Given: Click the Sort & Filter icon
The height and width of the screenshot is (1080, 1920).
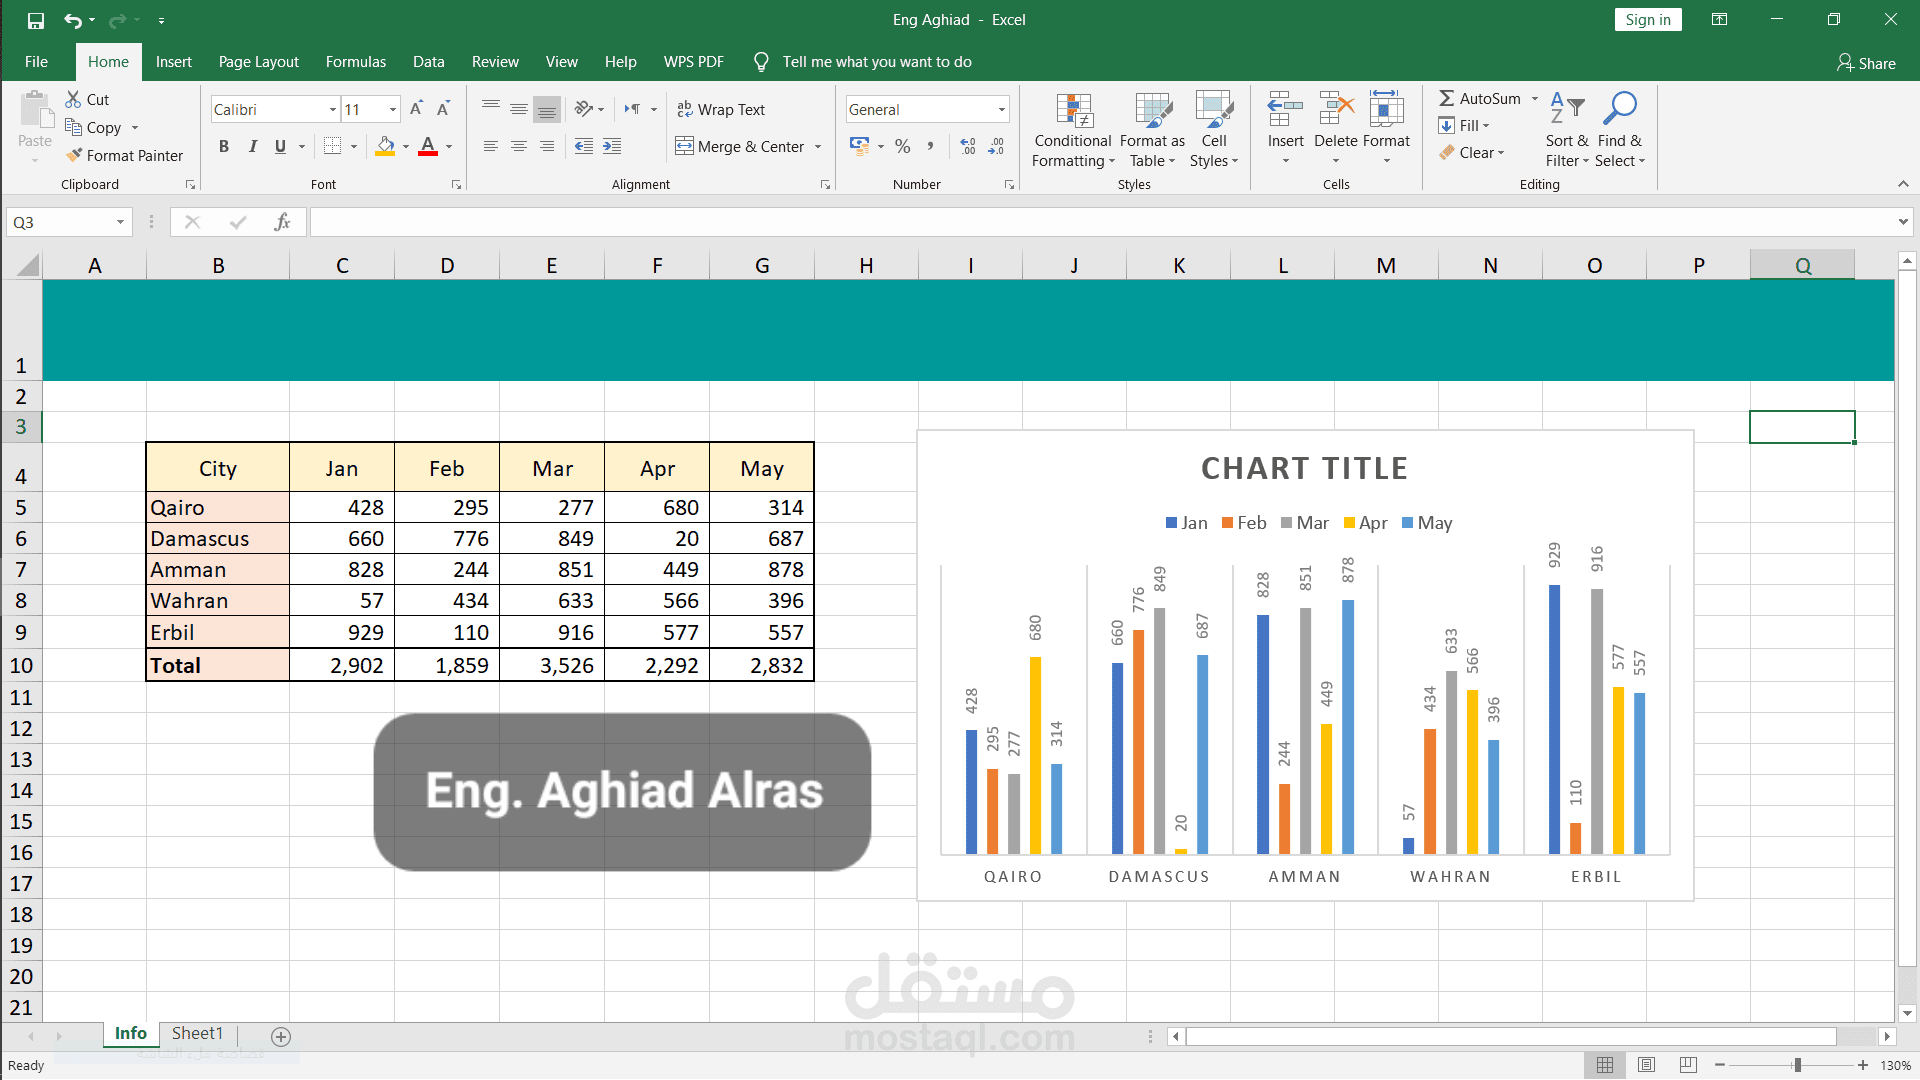Looking at the screenshot, I should [x=1566, y=109].
